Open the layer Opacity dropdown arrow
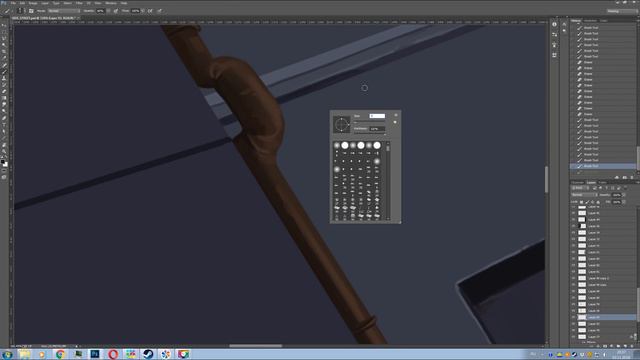The width and height of the screenshot is (640, 360). point(623,195)
